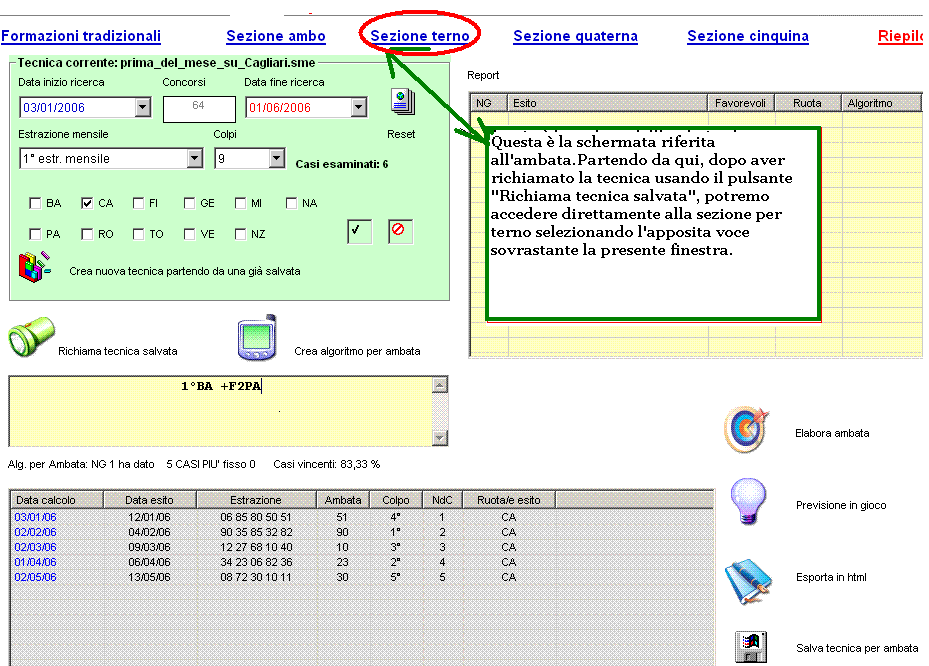Enable the GE wheel checkbox
The height and width of the screenshot is (666, 929).
(189, 203)
